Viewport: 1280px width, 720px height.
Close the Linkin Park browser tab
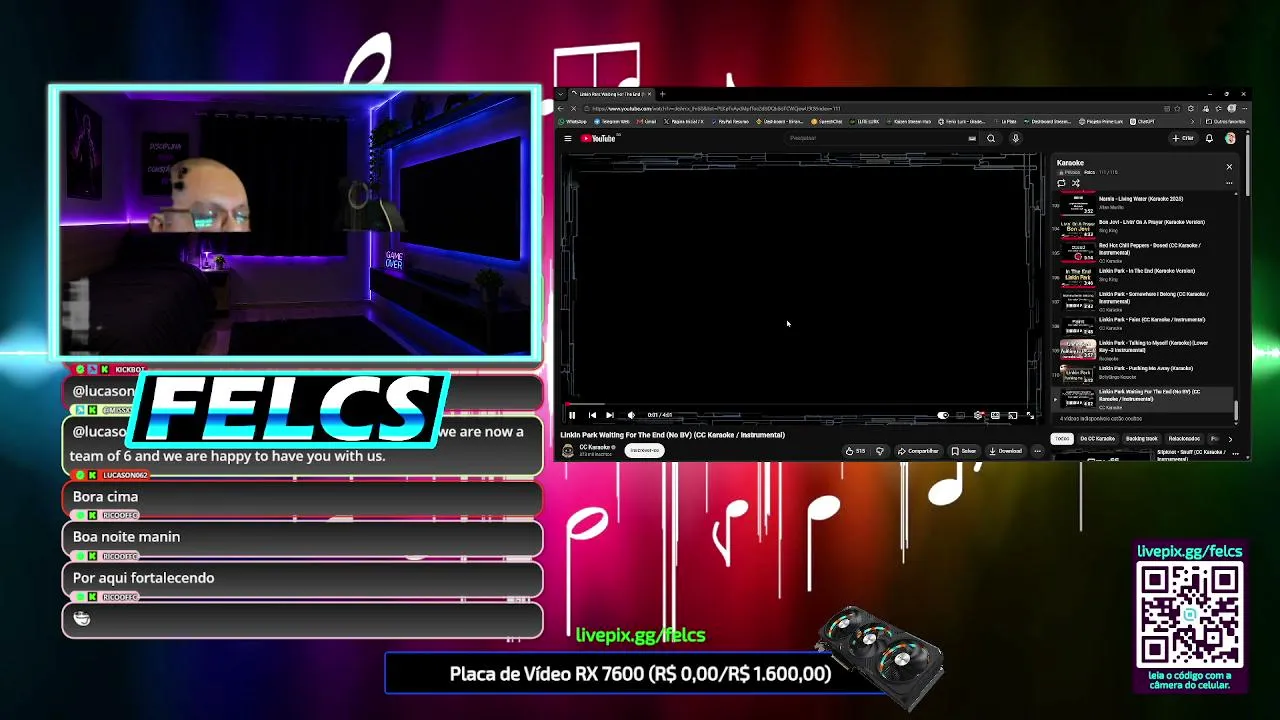tap(649, 94)
